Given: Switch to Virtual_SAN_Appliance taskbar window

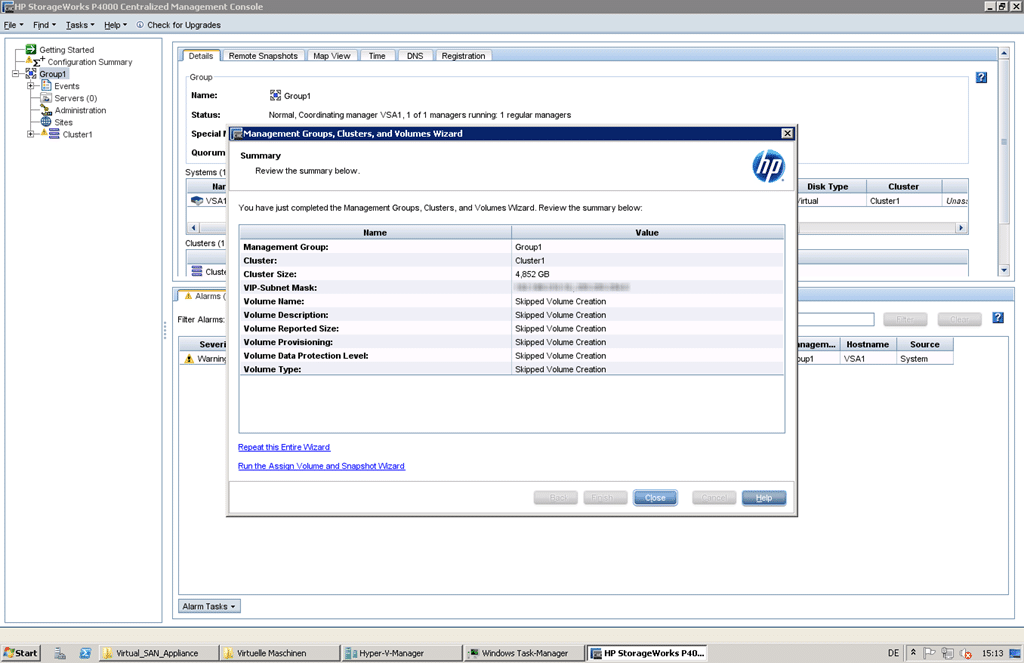Looking at the screenshot, I should [x=159, y=653].
